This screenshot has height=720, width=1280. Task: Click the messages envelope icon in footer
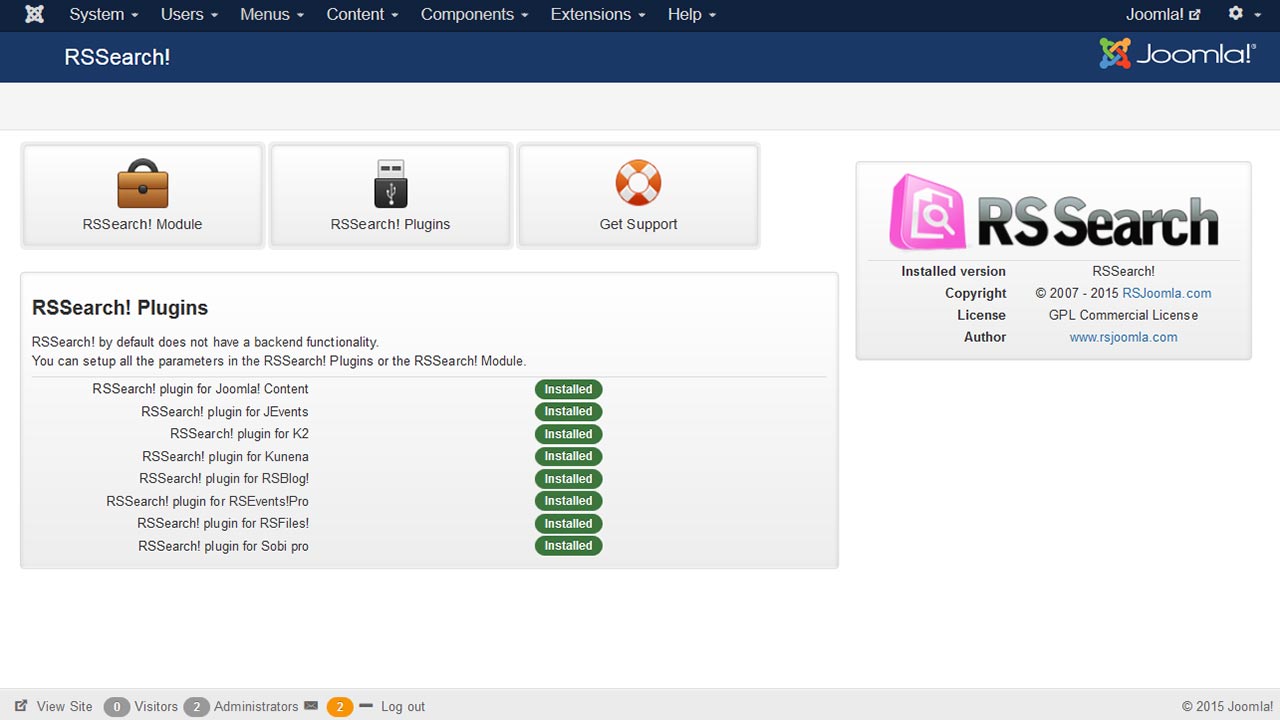(x=311, y=706)
